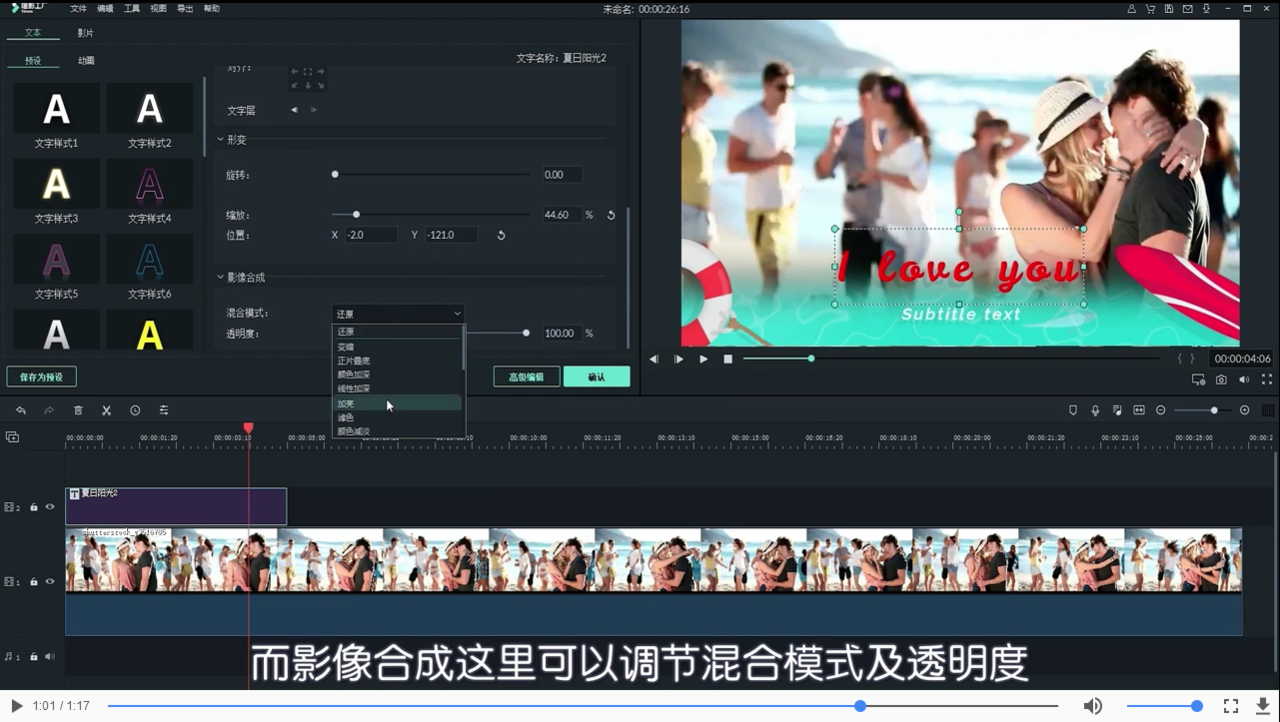Click the timeline zoom slider
This screenshot has height=722, width=1280.
[1213, 410]
